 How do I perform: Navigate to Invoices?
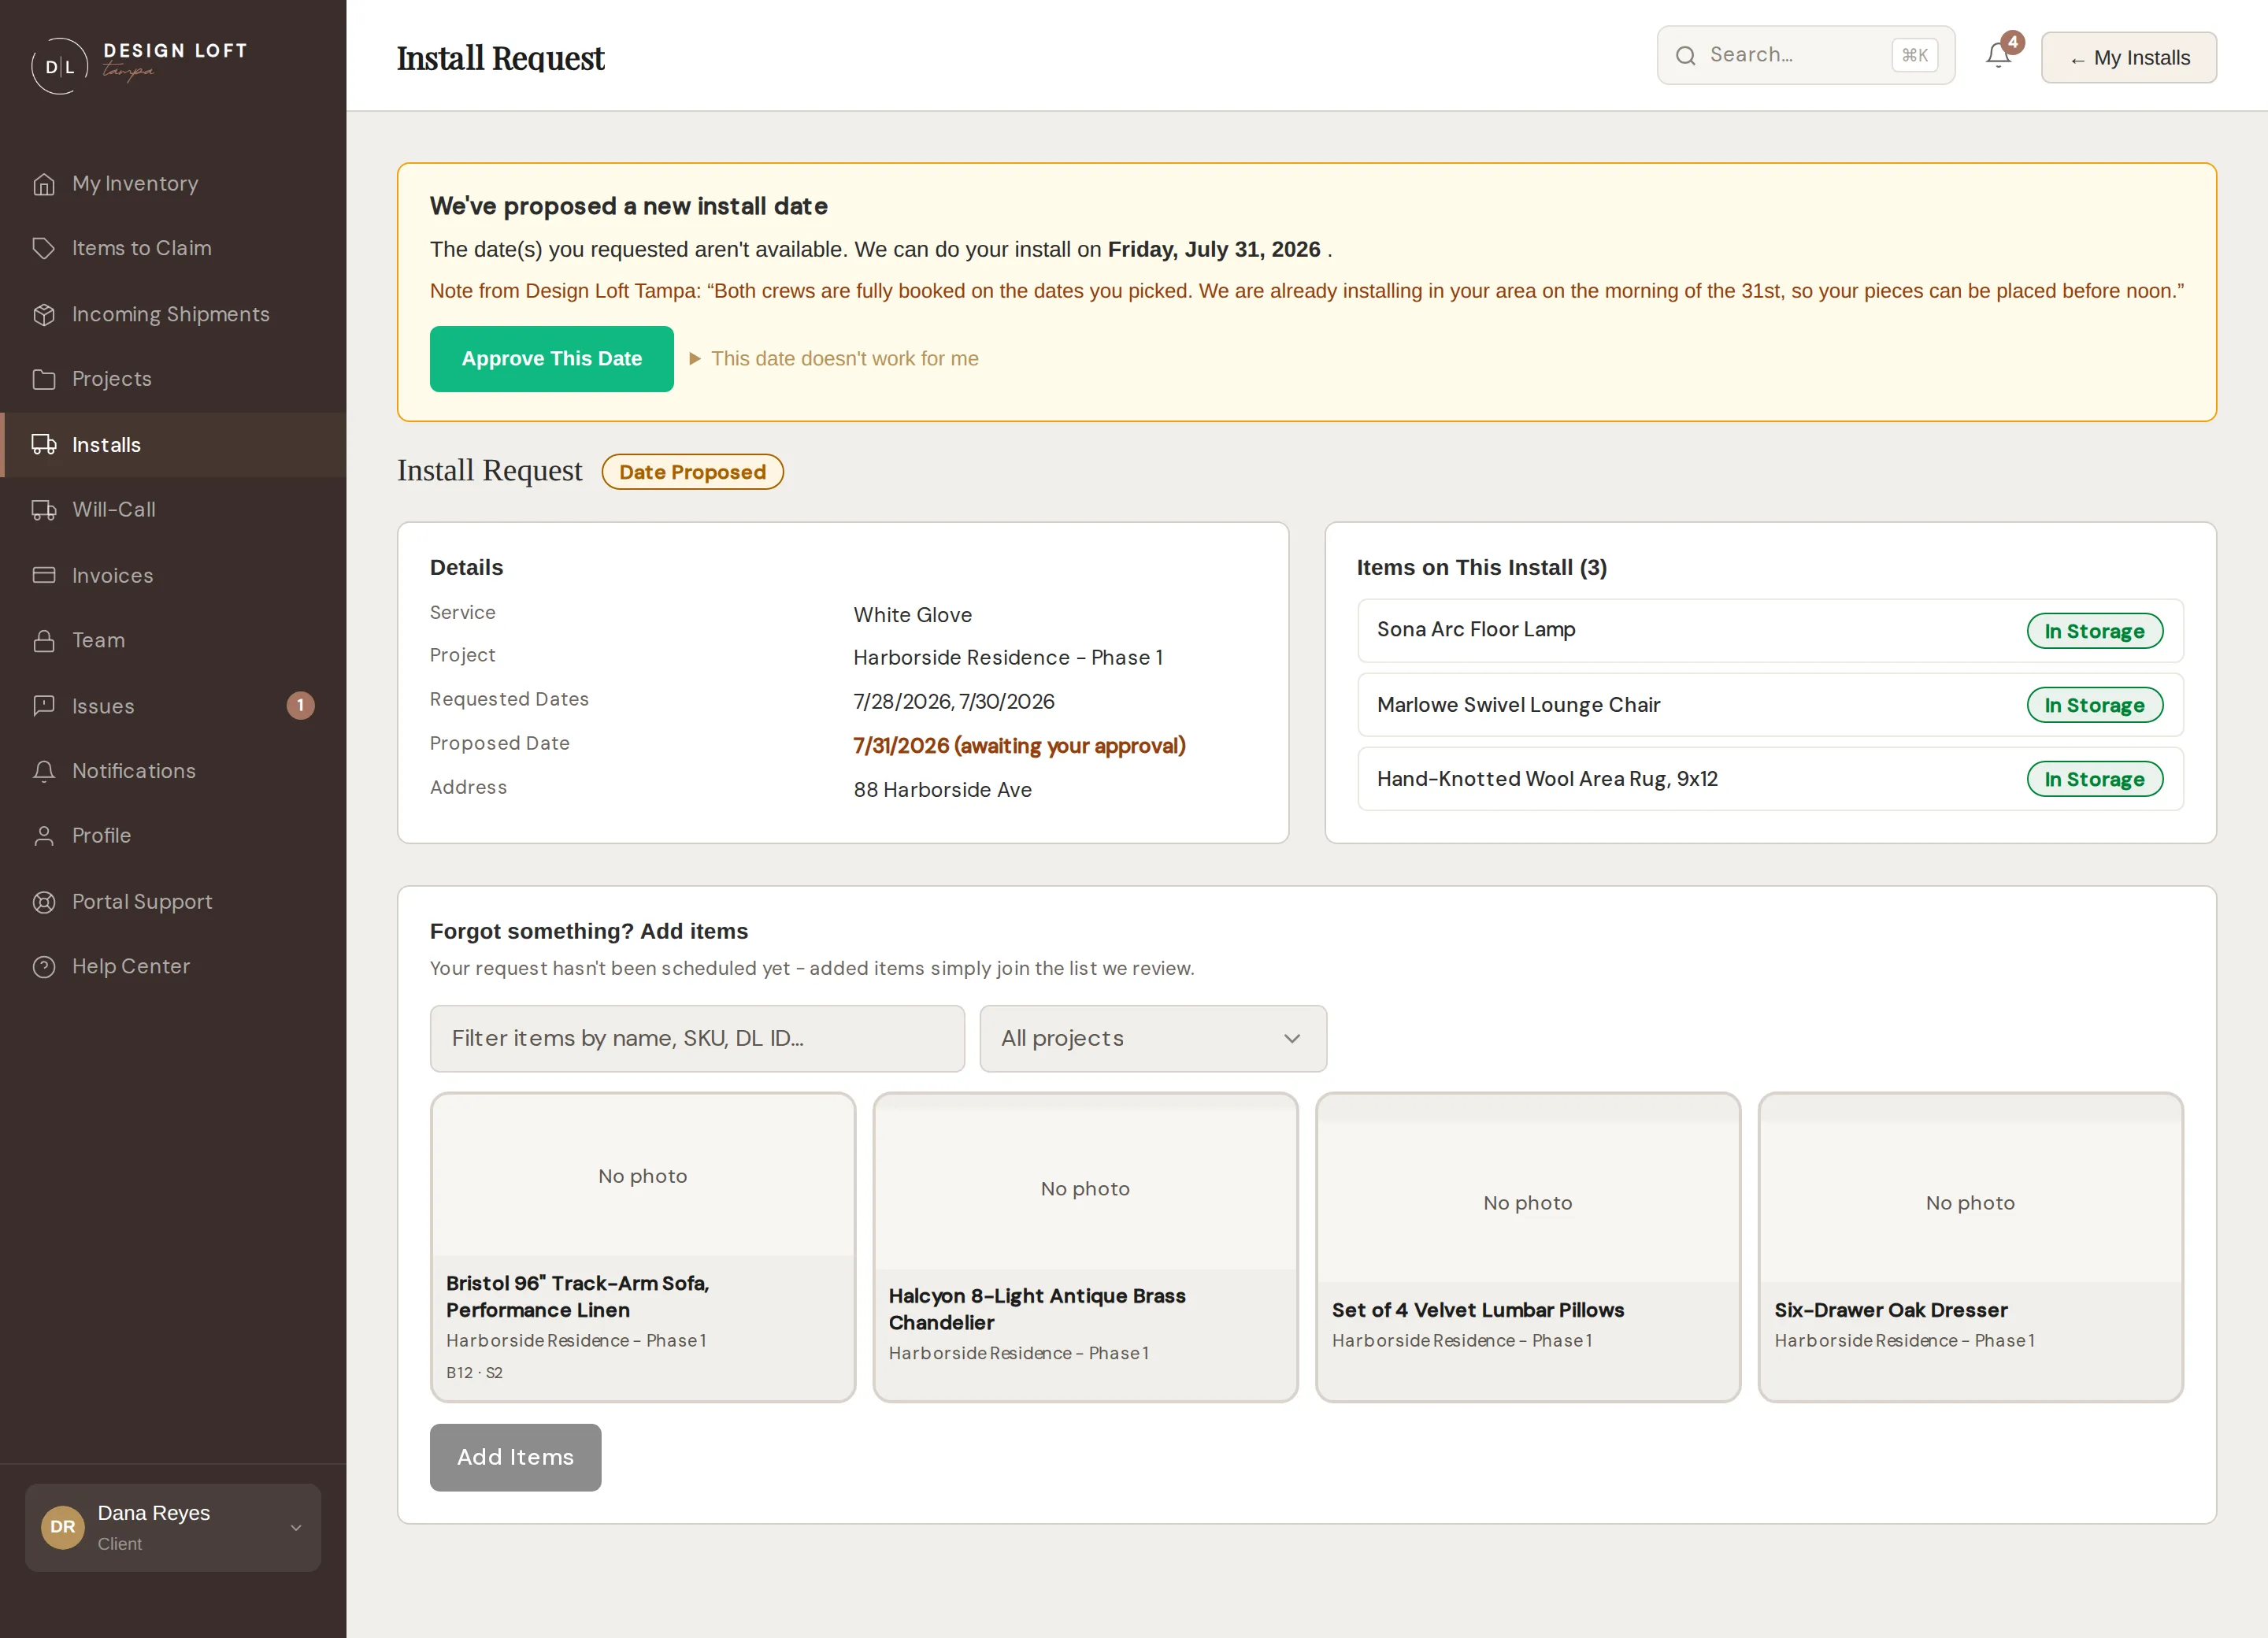click(x=173, y=575)
